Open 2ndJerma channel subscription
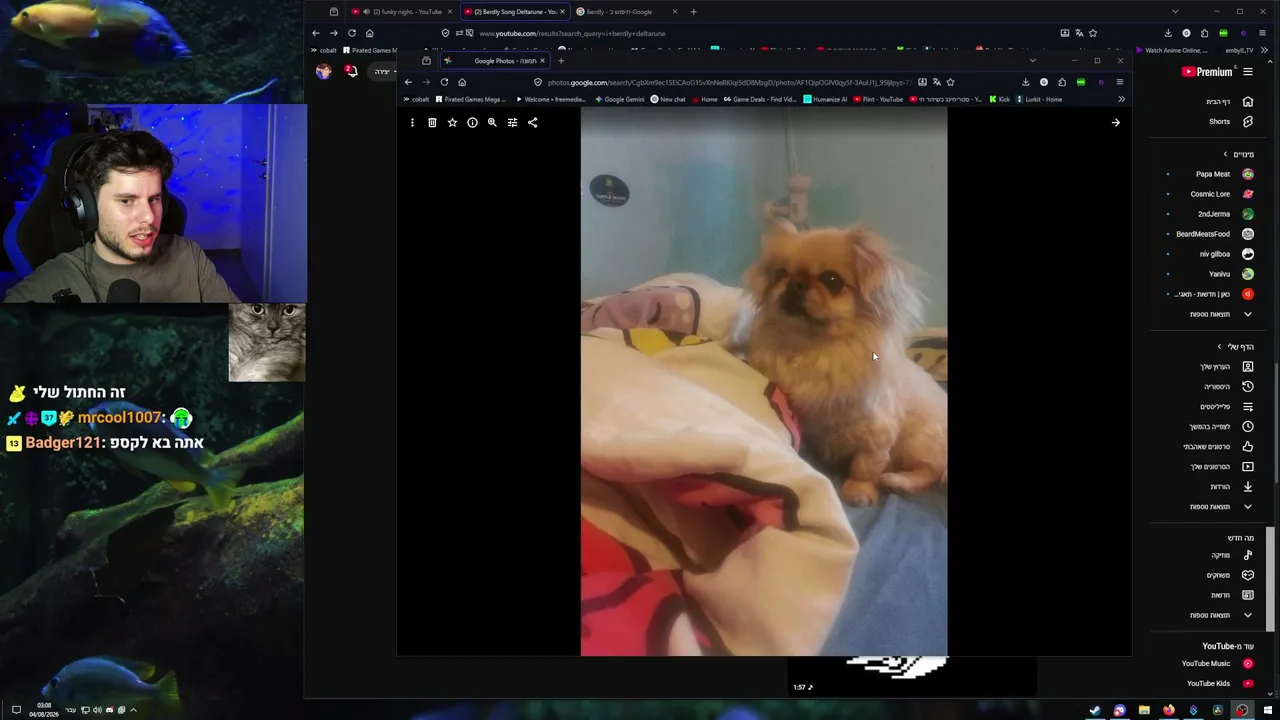1280x720 pixels. [x=1210, y=214]
